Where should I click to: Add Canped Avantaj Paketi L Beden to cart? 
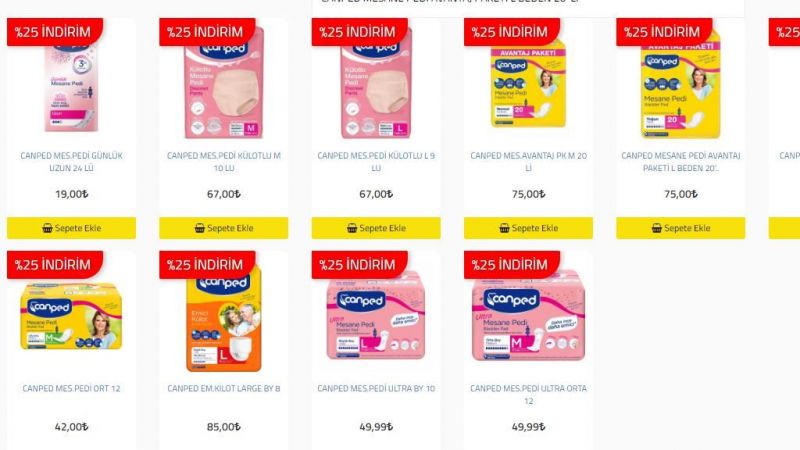(681, 228)
